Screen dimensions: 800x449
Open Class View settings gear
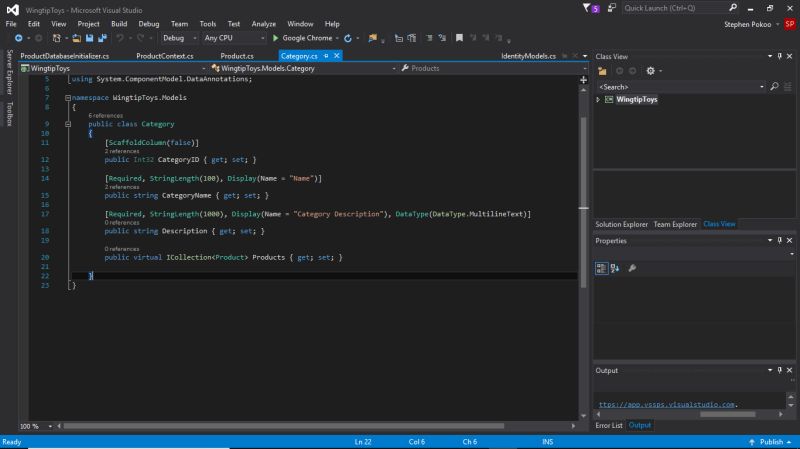click(651, 71)
